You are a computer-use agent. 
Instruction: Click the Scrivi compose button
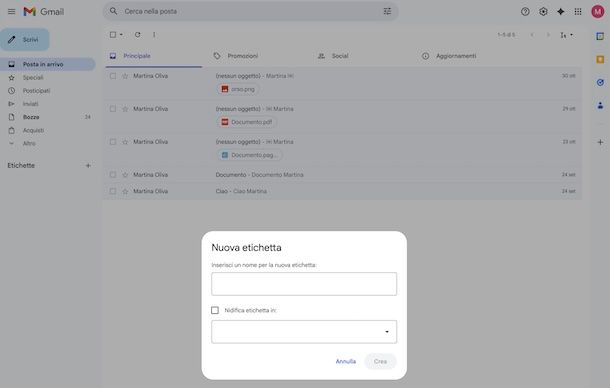click(25, 39)
